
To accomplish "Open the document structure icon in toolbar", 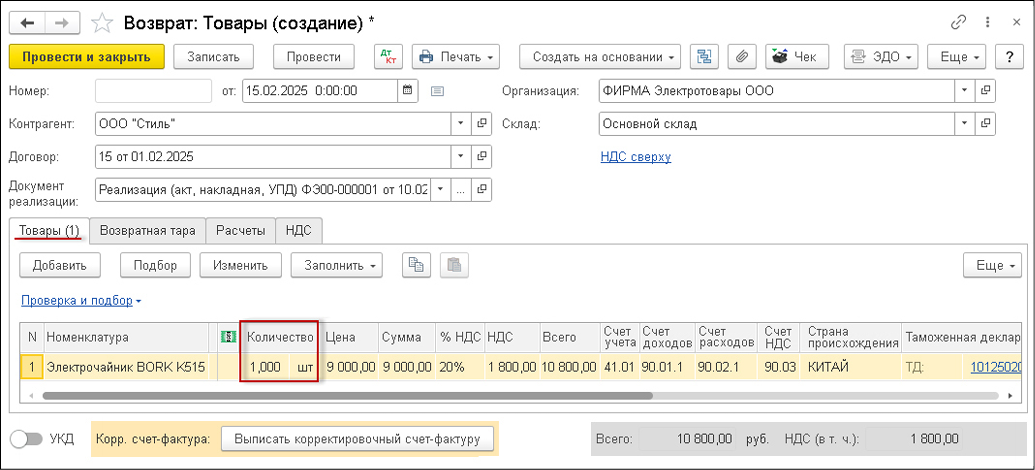I will point(702,57).
